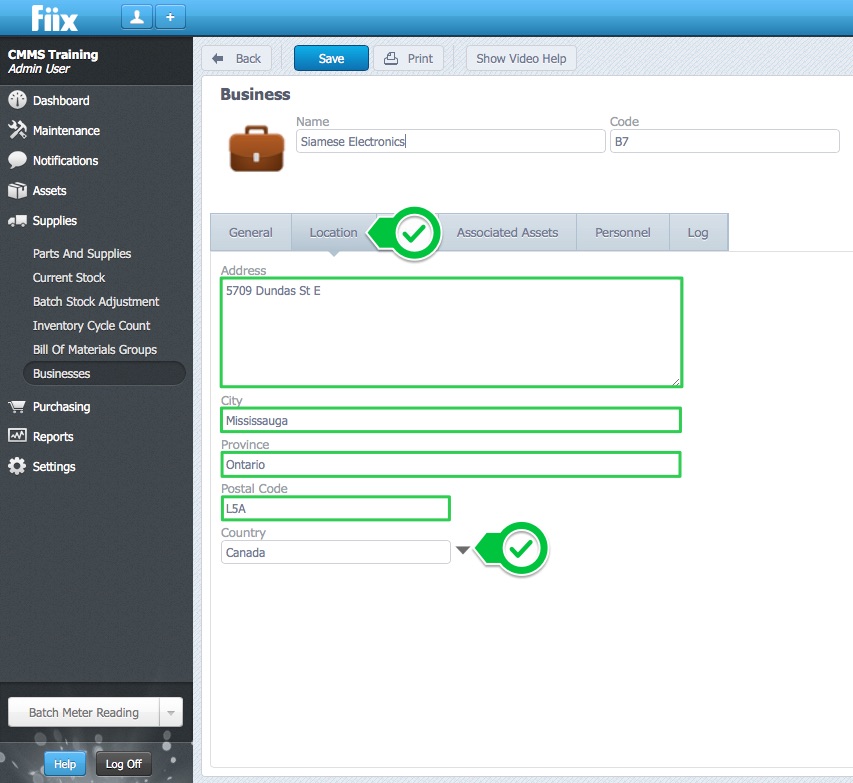Image resolution: width=853 pixels, height=783 pixels.
Task: Switch to the Location tab
Action: click(333, 232)
